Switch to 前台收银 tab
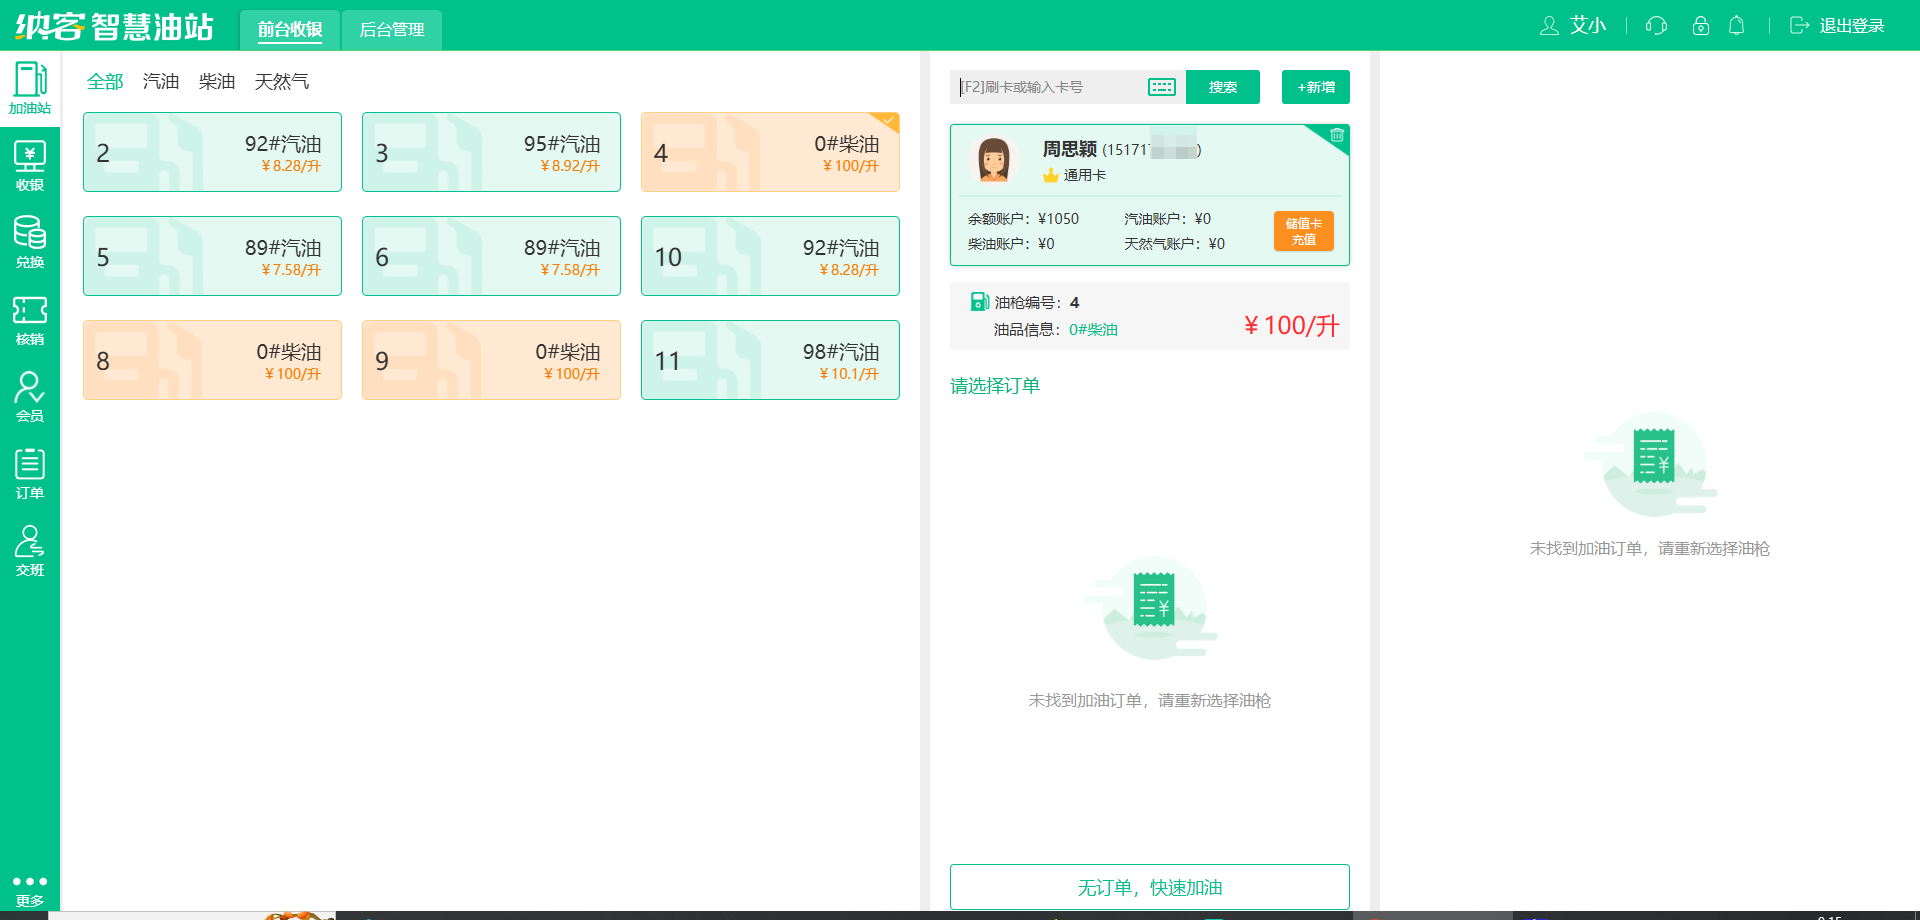The image size is (1920, 920). [290, 30]
